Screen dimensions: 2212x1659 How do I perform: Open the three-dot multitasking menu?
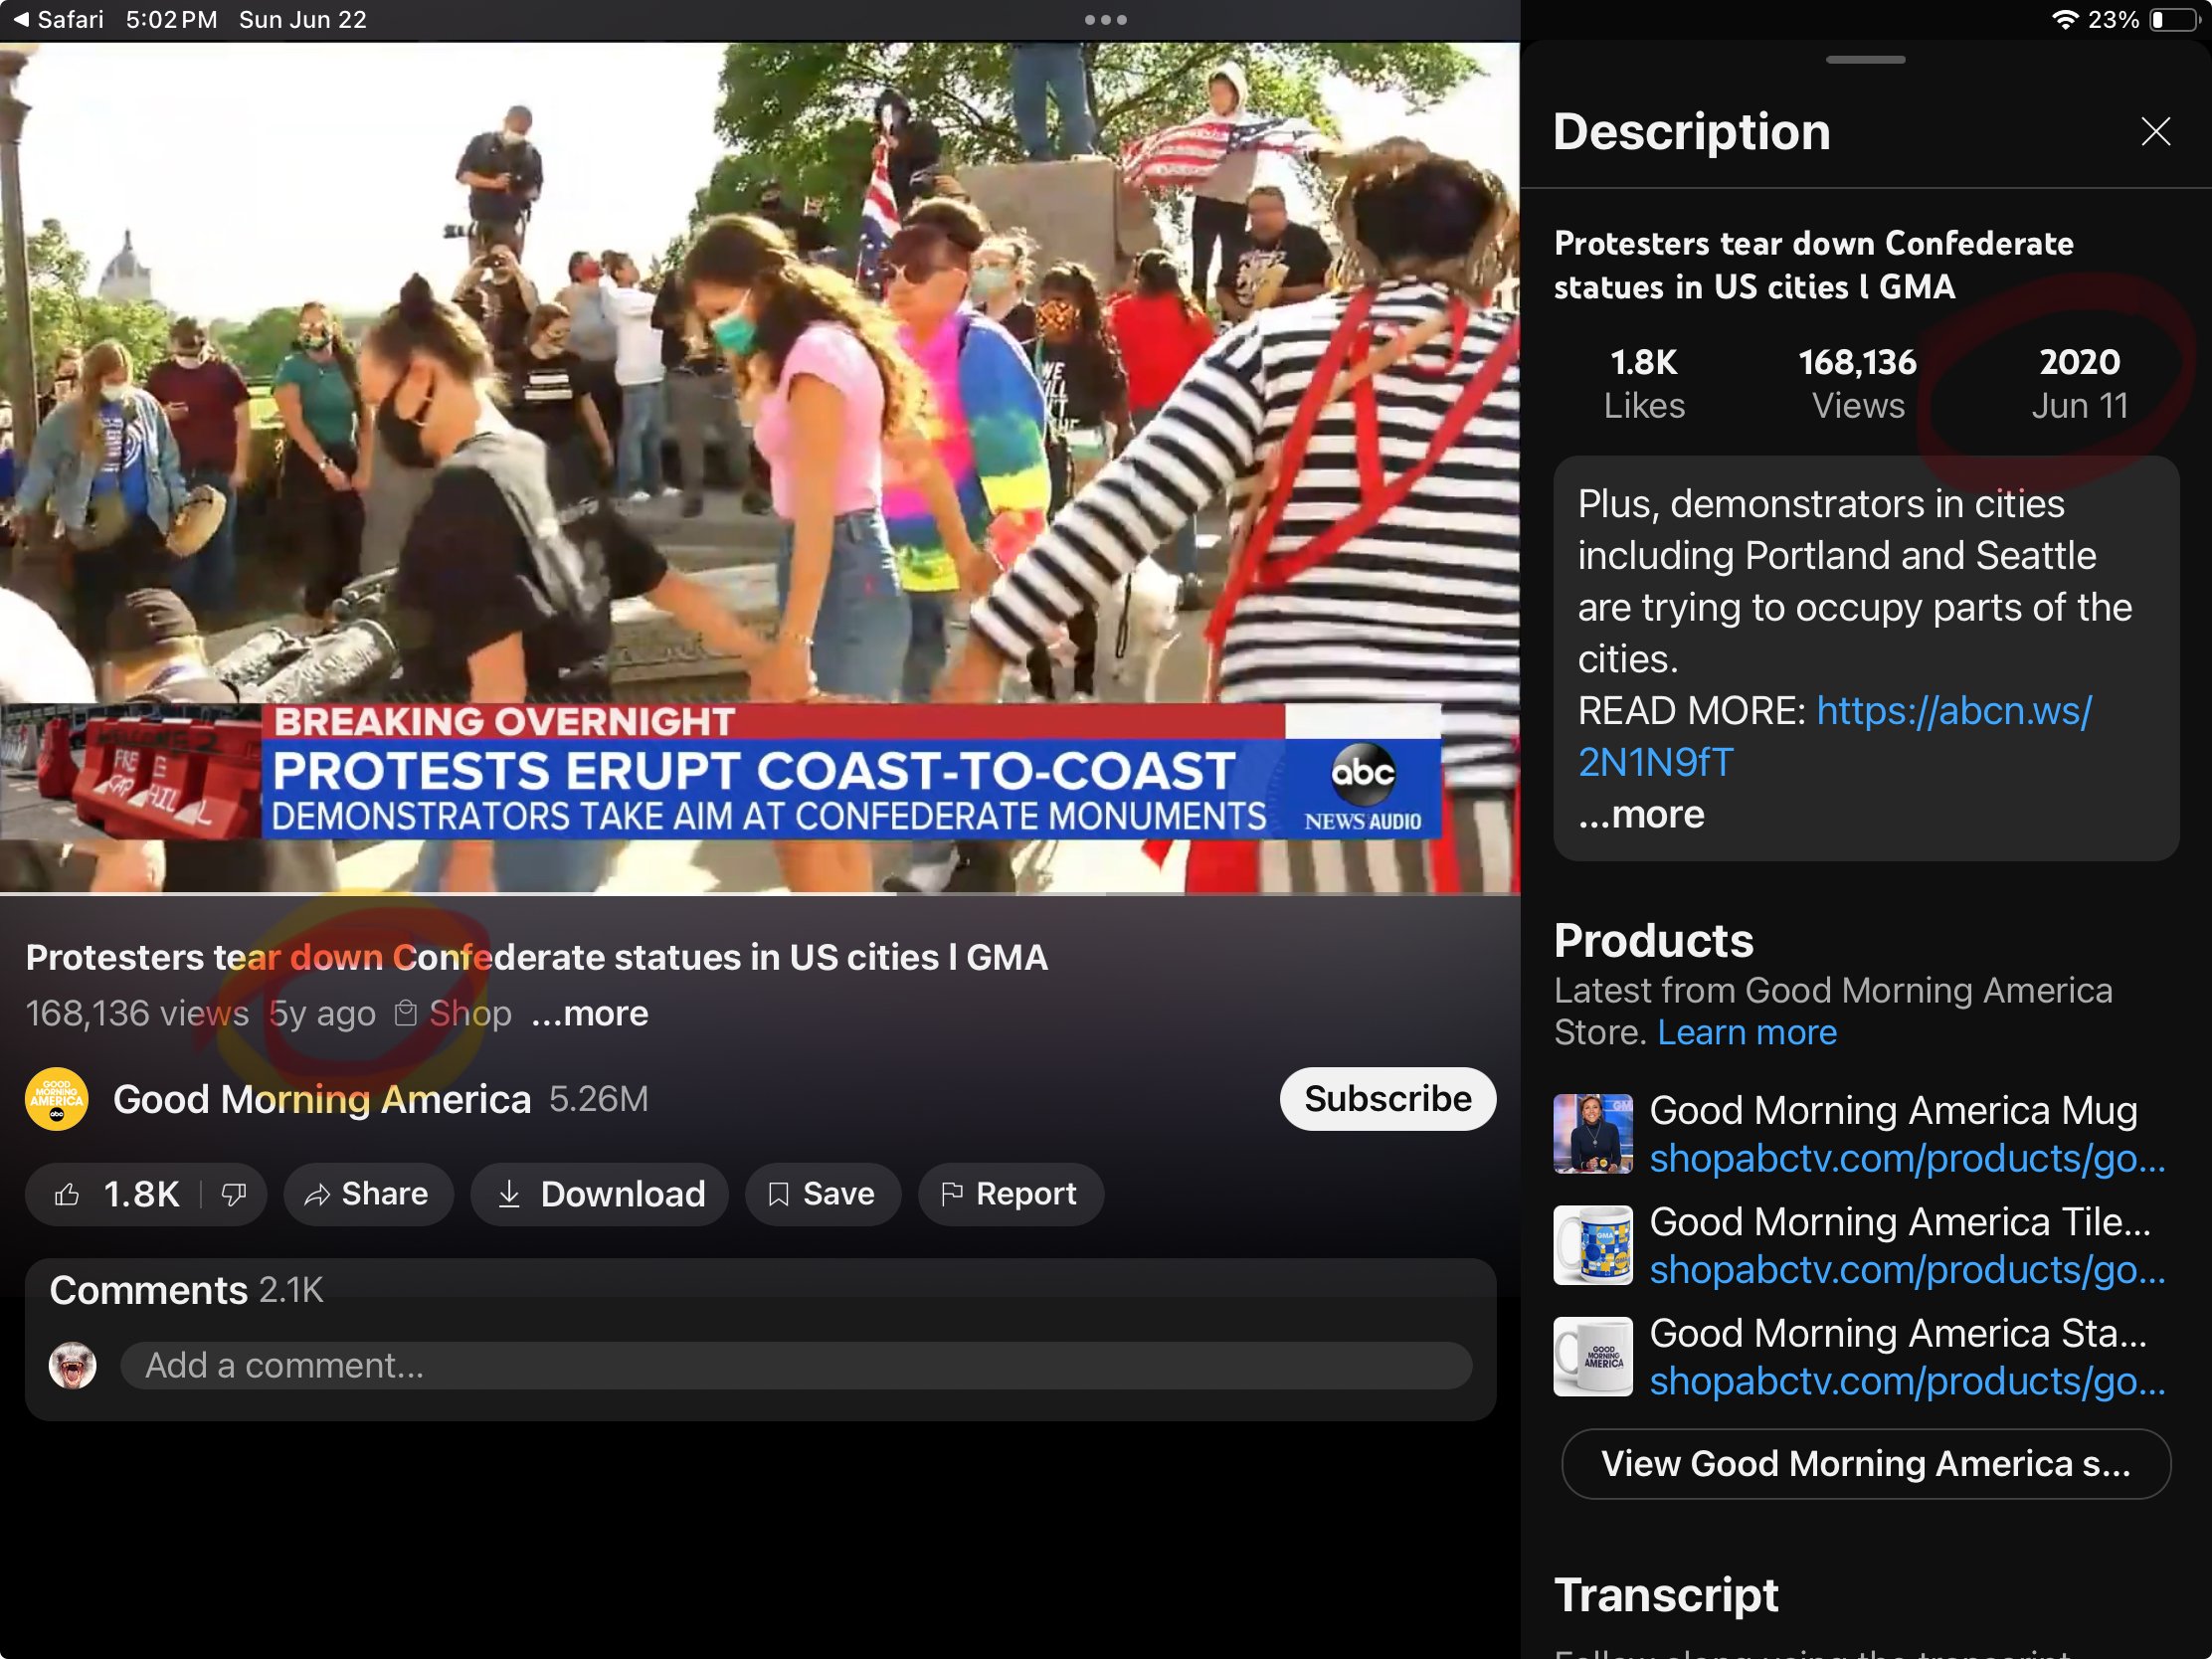[x=1105, y=20]
